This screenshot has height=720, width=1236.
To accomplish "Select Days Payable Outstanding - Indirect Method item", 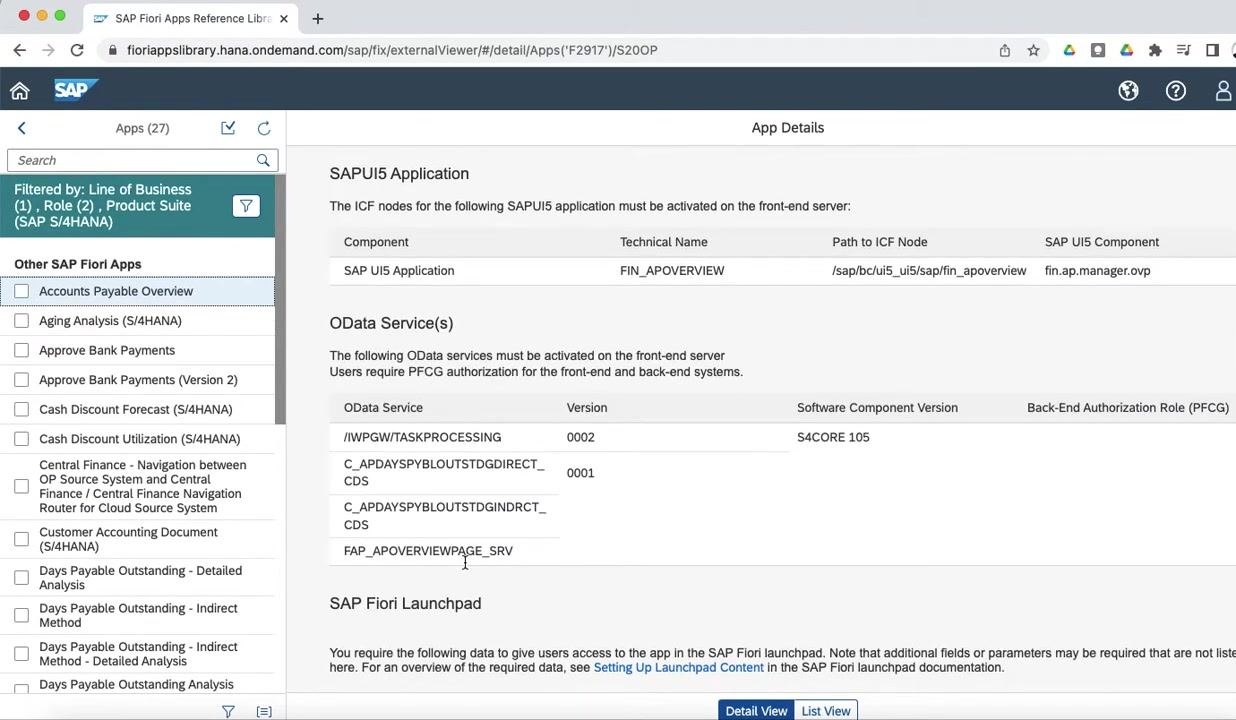I will 138,615.
